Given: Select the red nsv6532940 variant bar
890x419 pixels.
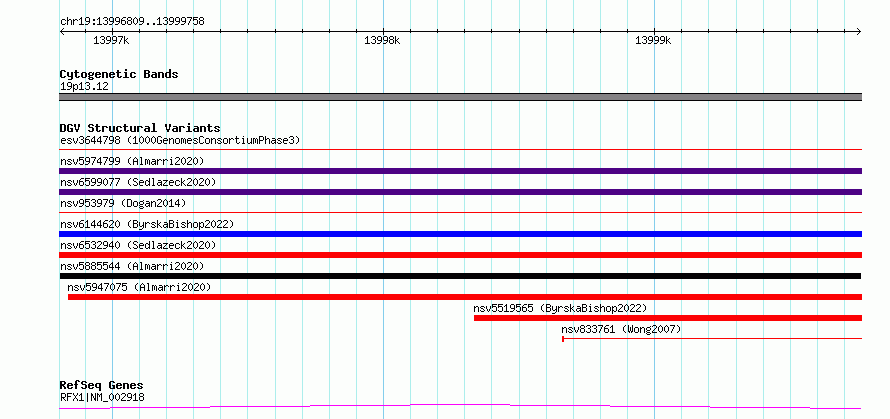Looking at the screenshot, I should click(x=460, y=255).
